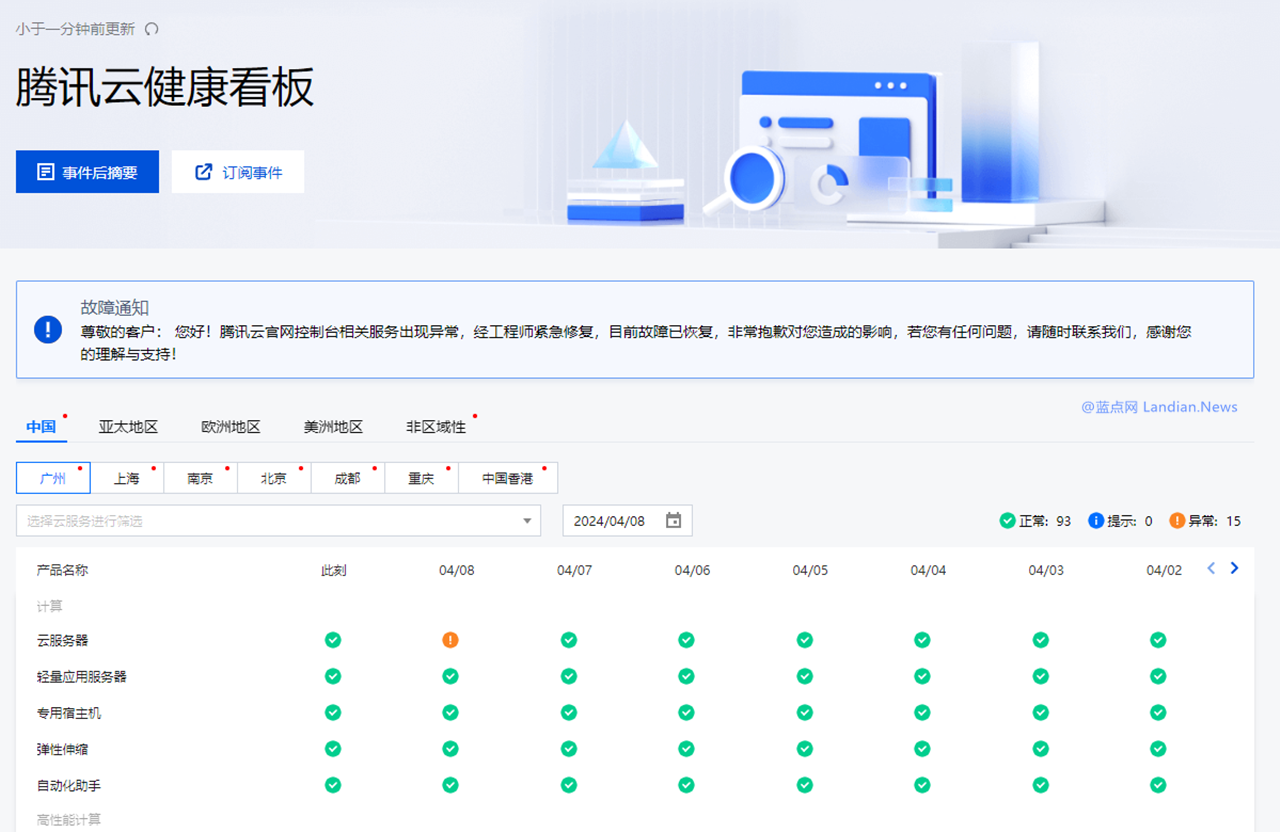Click 自动化助手 status icon under 此刻
Screen dimensions: 1280x832
click(333, 785)
